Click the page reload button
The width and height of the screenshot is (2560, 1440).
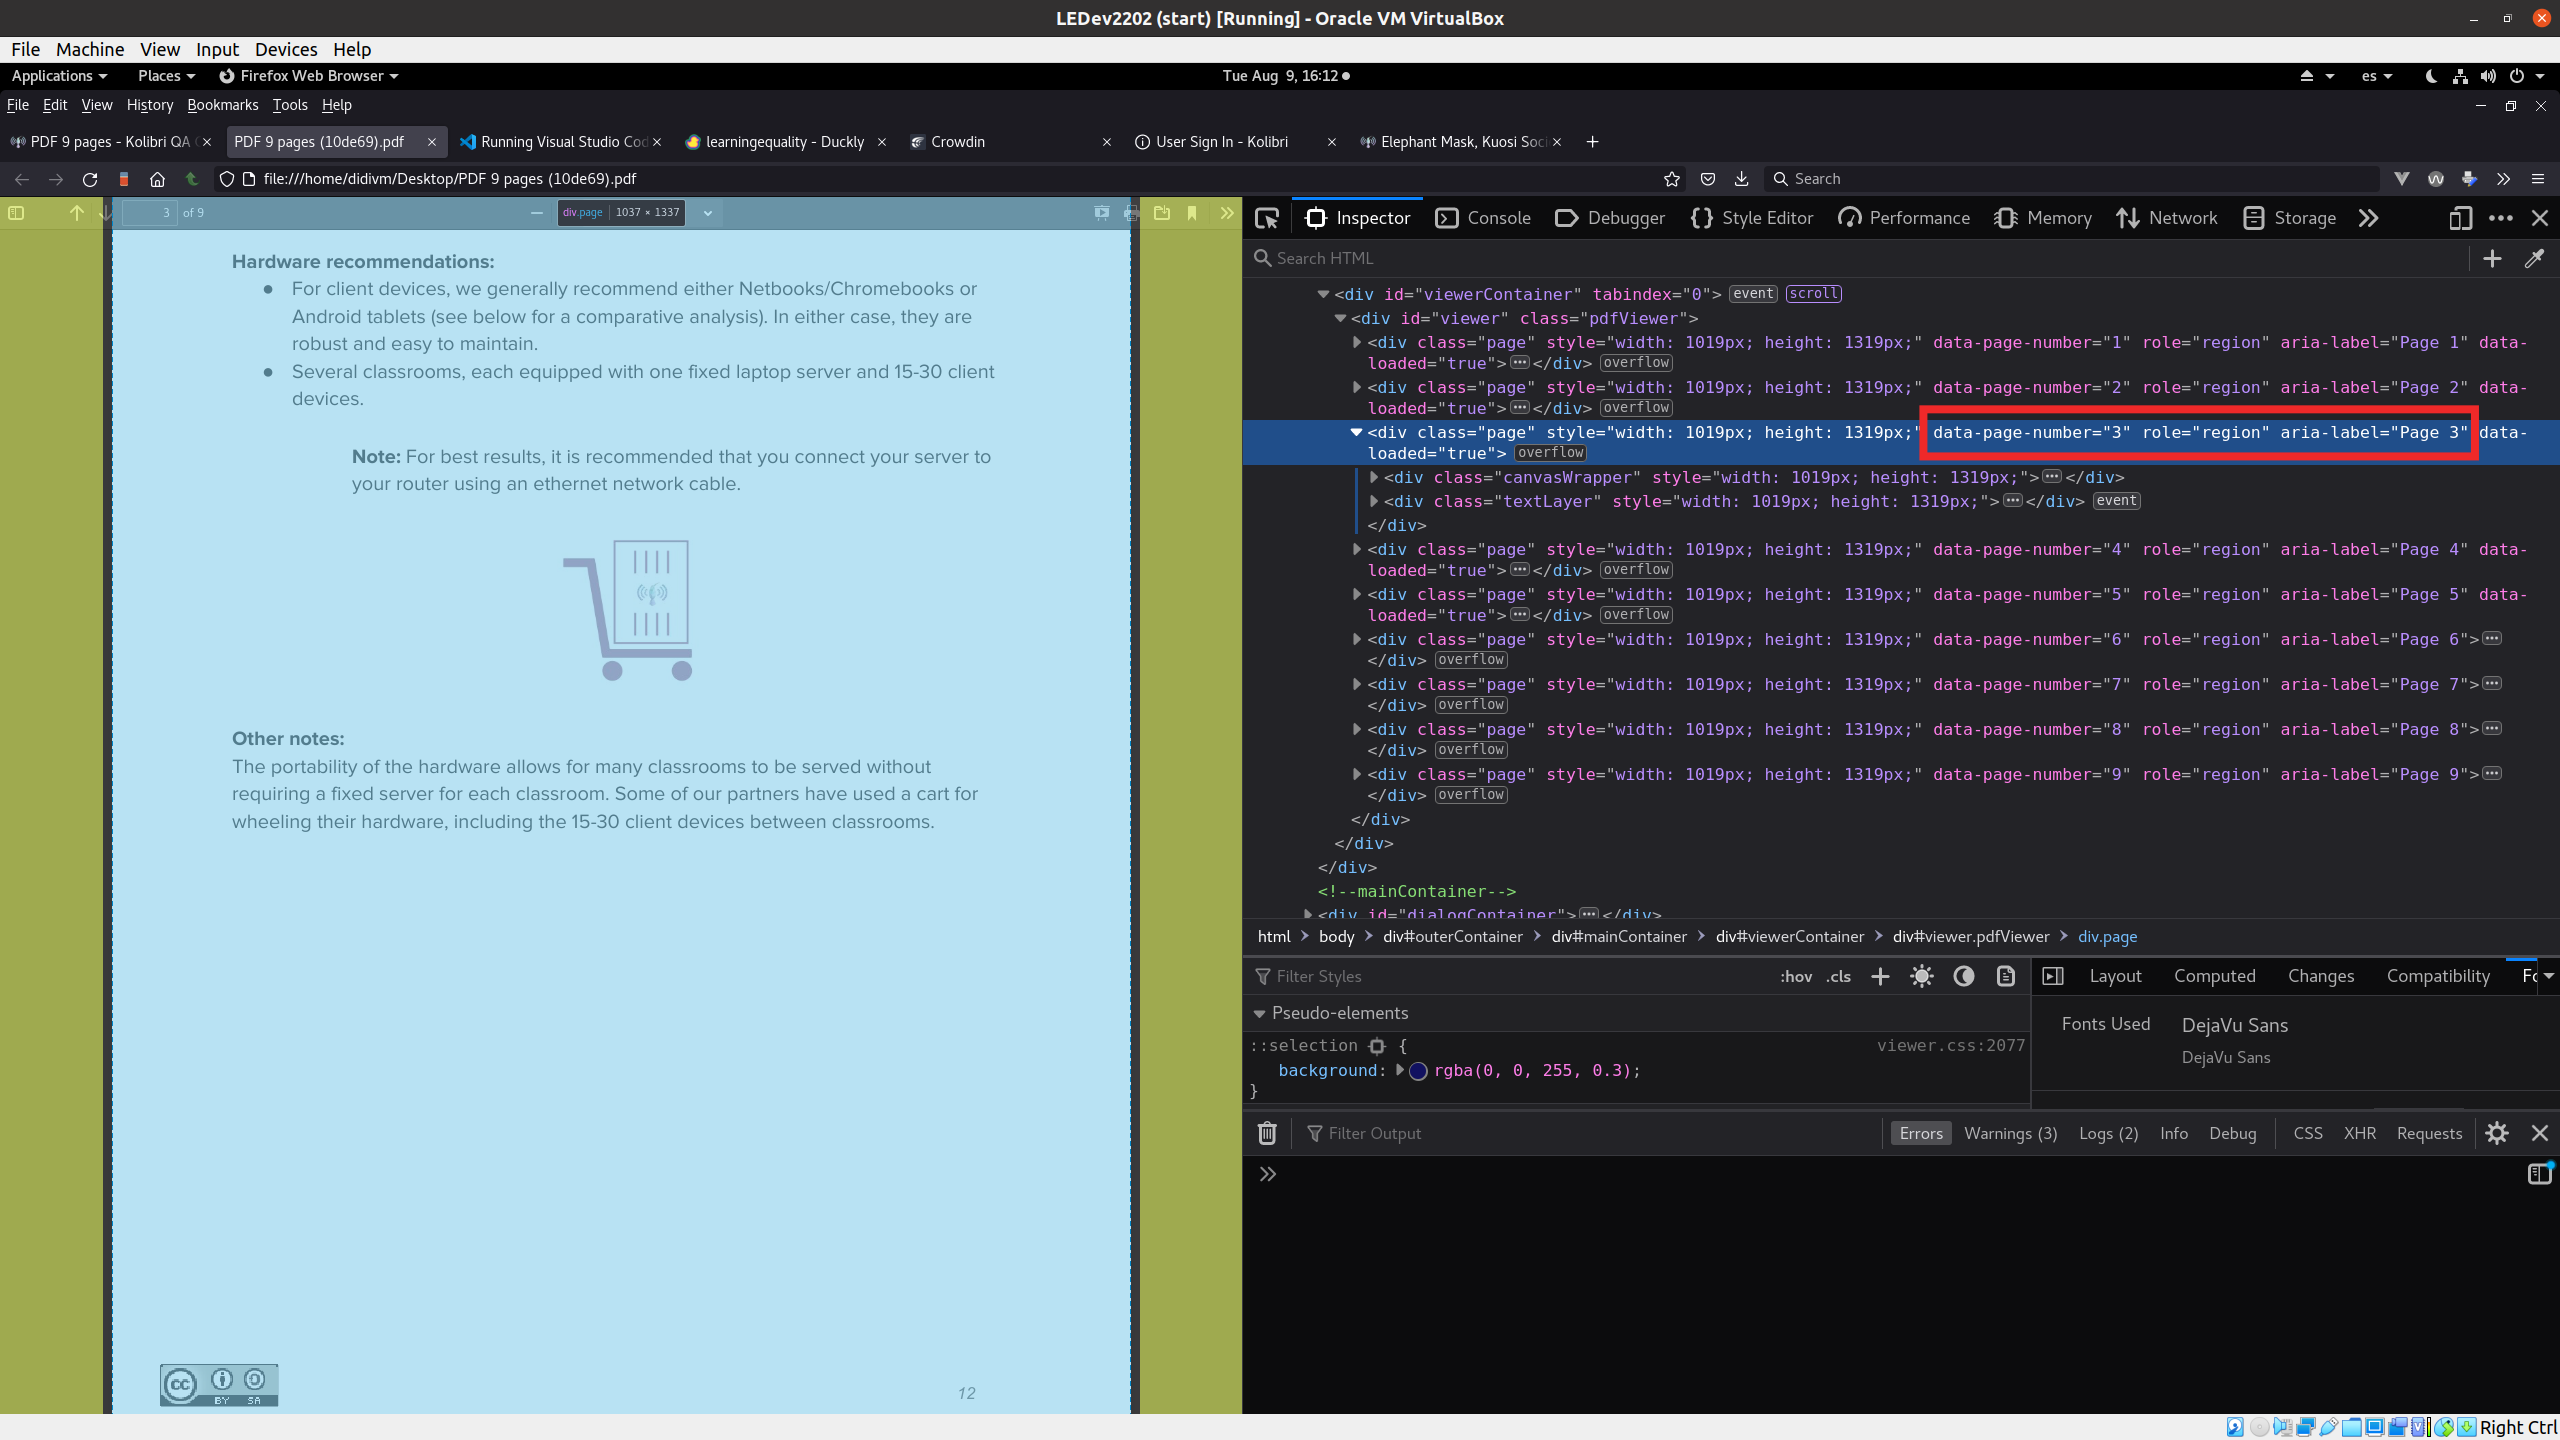(90, 179)
